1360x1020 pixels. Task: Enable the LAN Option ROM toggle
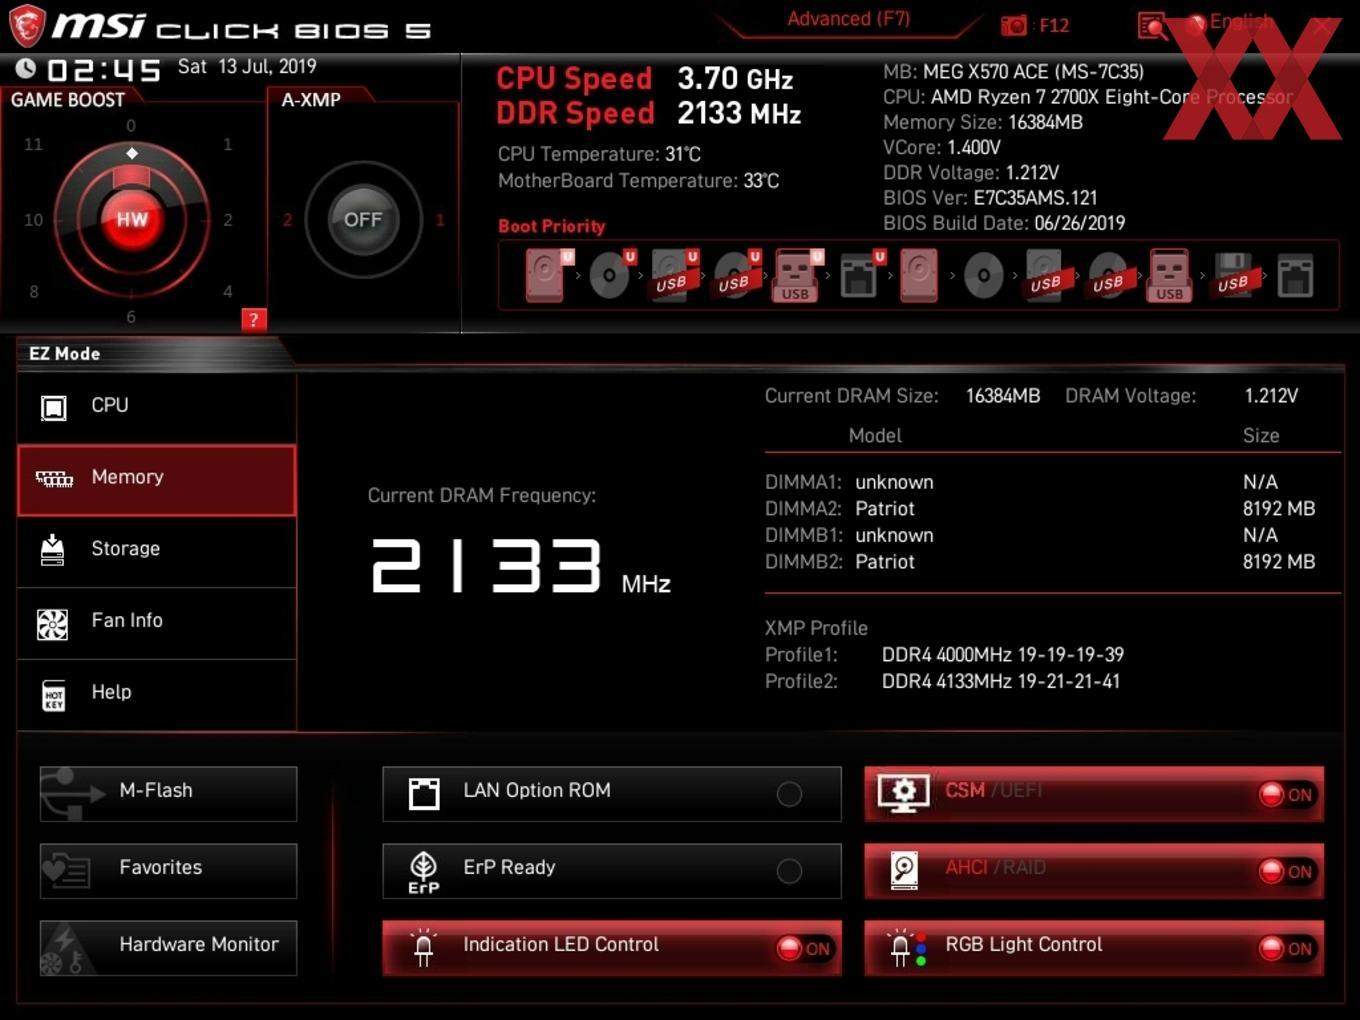click(789, 794)
